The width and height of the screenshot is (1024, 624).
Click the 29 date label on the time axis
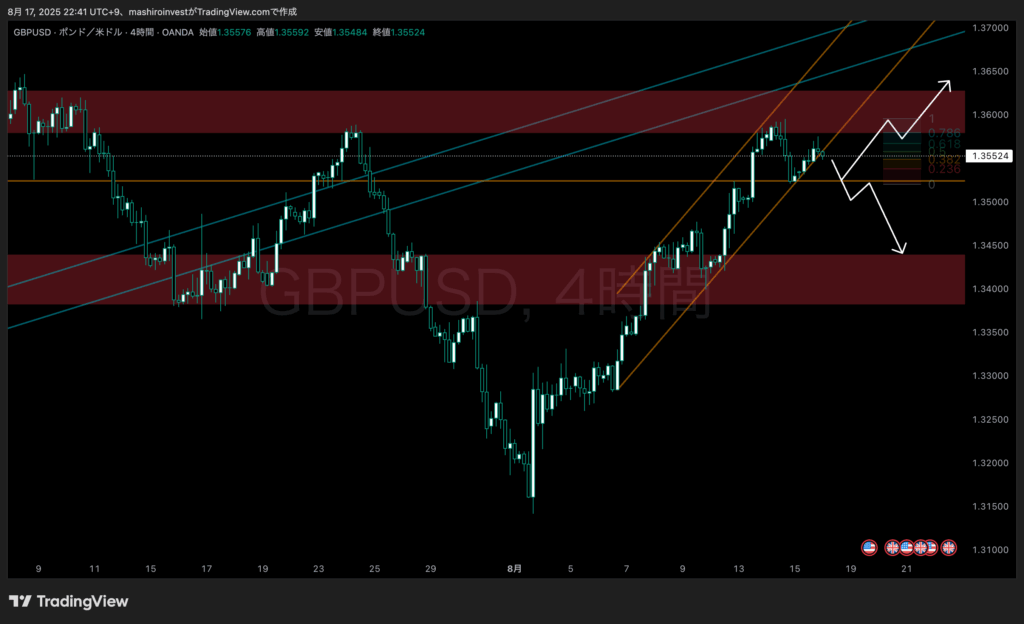pos(430,569)
